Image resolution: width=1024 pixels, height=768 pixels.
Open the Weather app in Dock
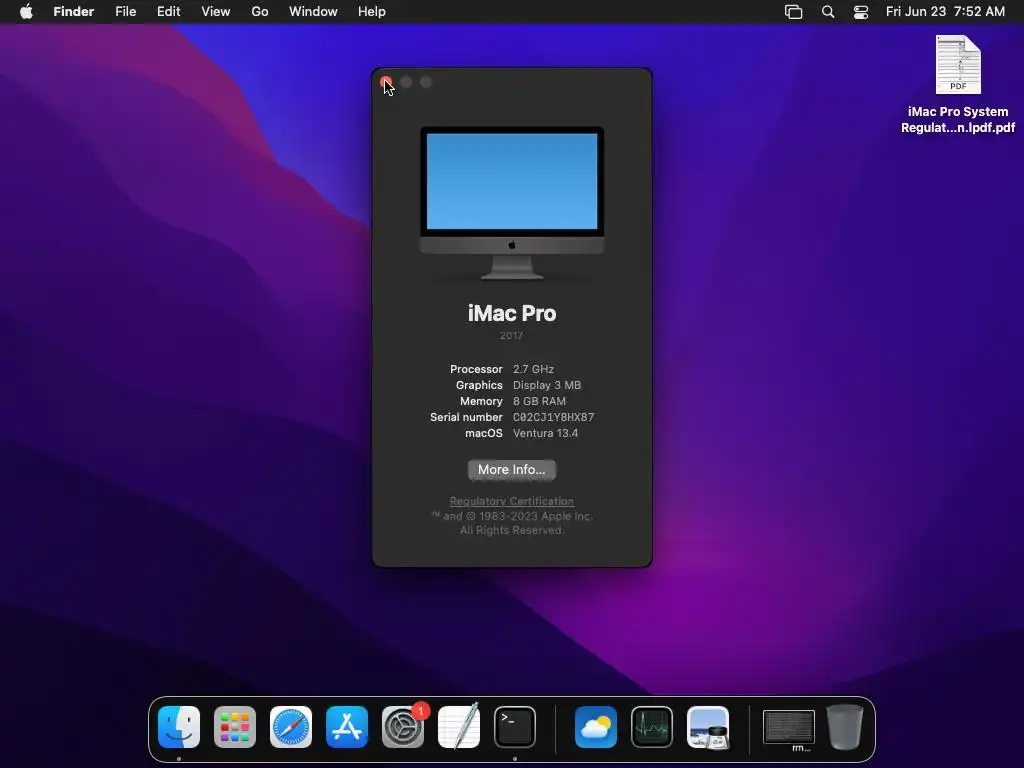(596, 727)
